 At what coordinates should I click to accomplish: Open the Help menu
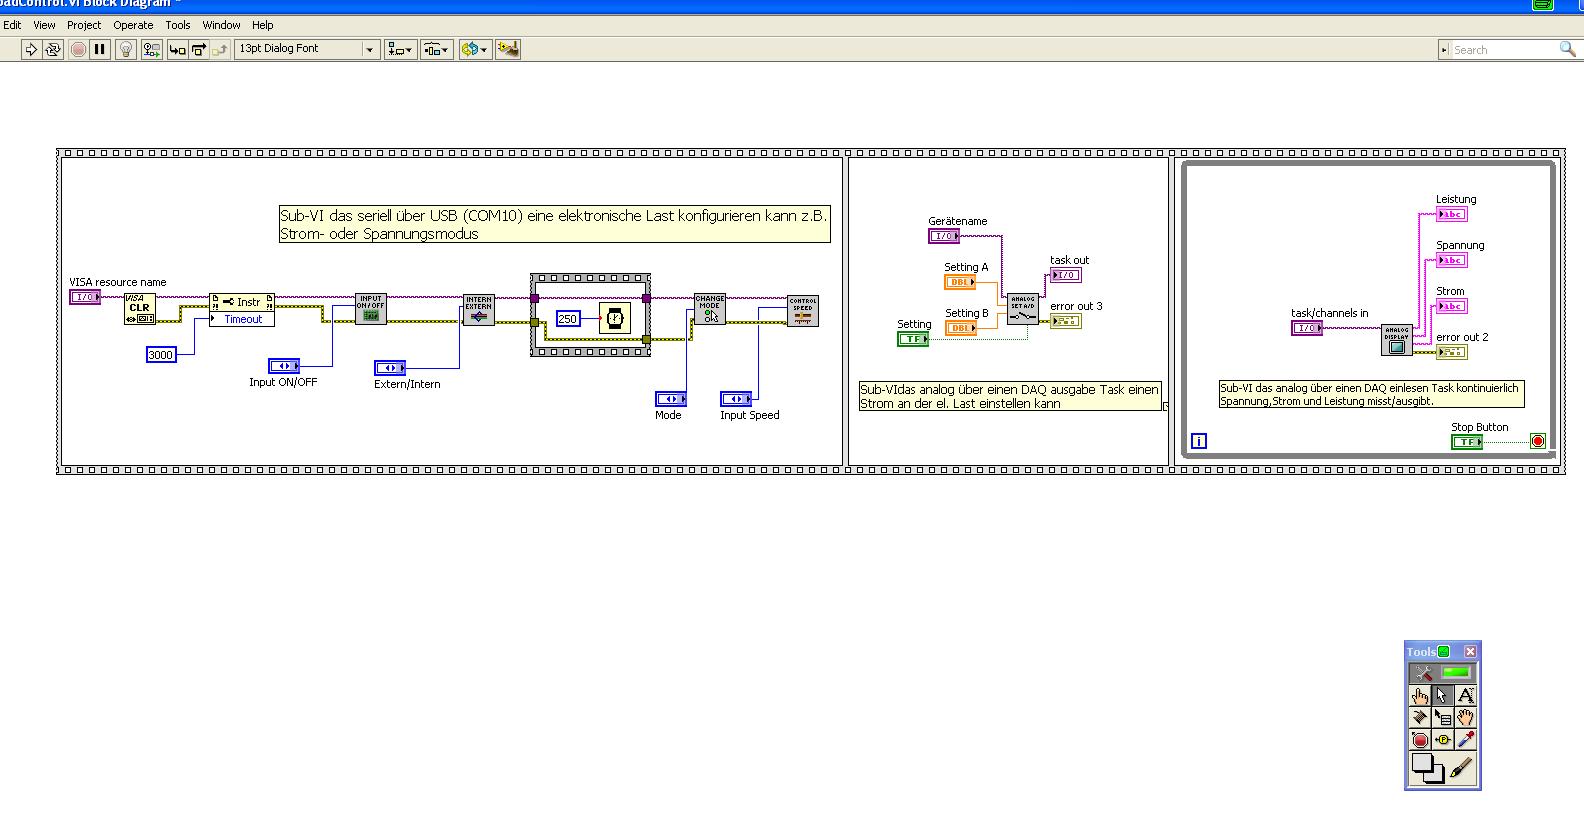263,25
